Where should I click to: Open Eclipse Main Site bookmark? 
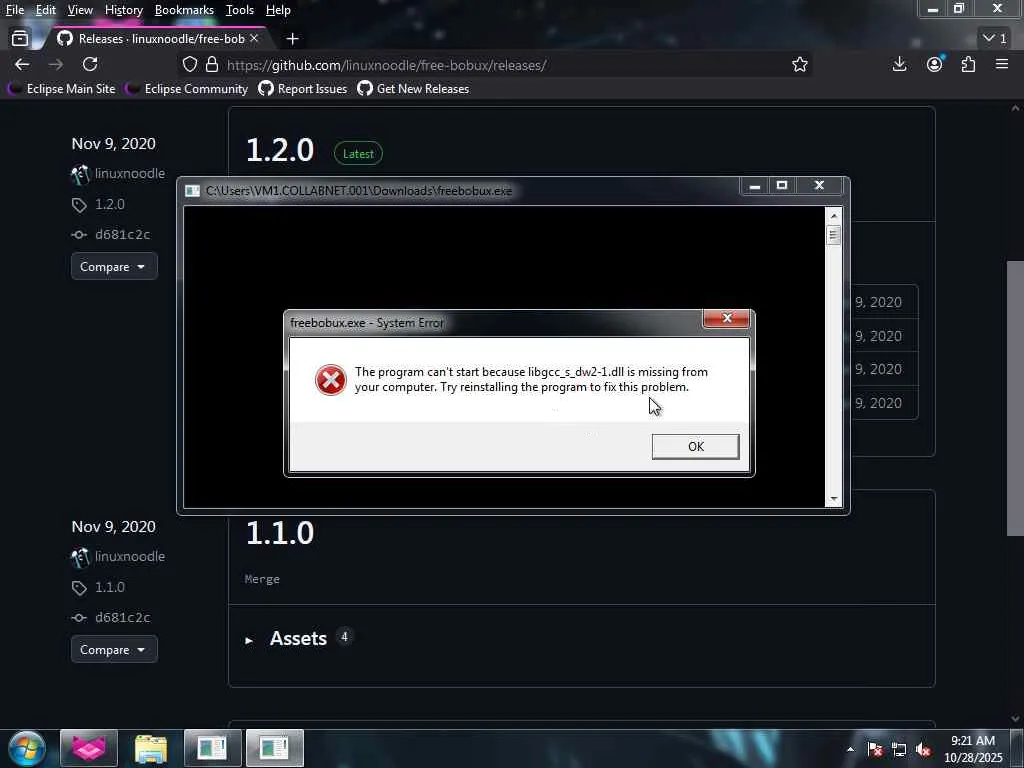click(61, 89)
